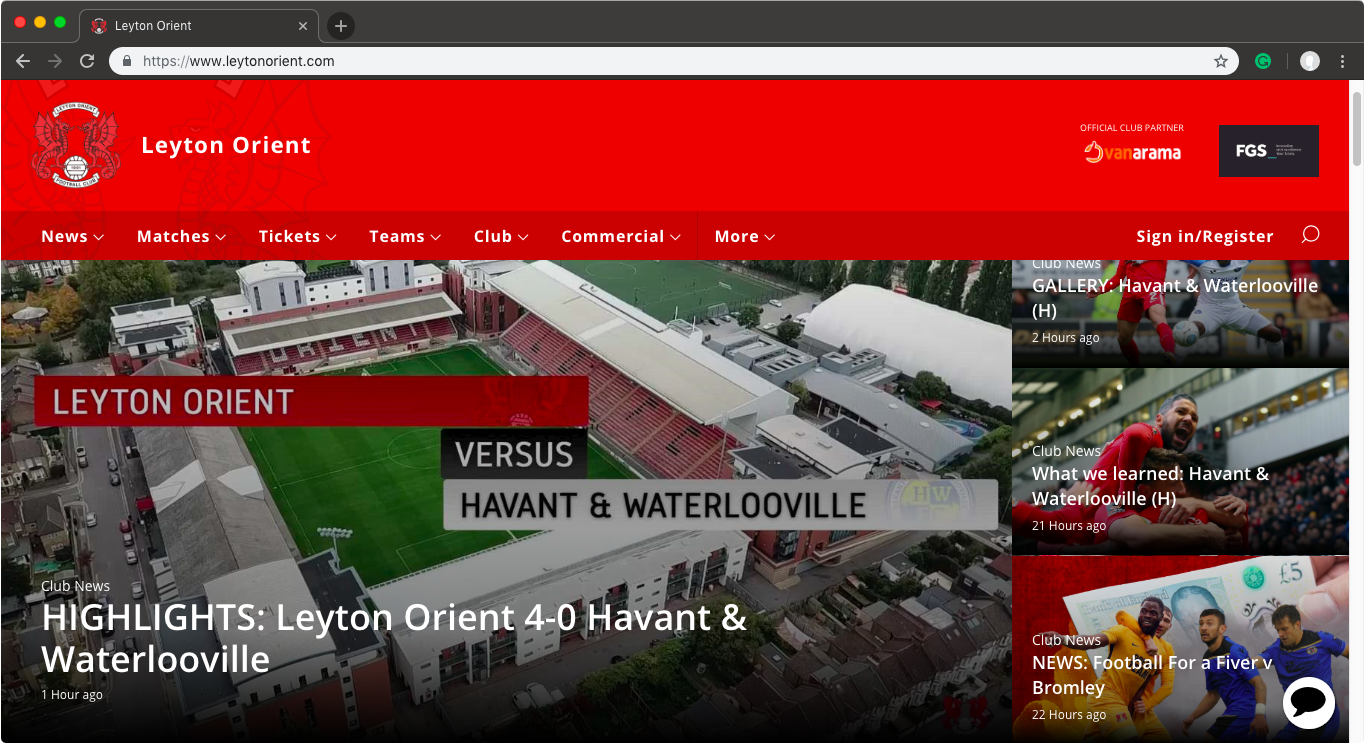Click the Leyton Orient club crest logo
1364x744 pixels.
coord(76,145)
